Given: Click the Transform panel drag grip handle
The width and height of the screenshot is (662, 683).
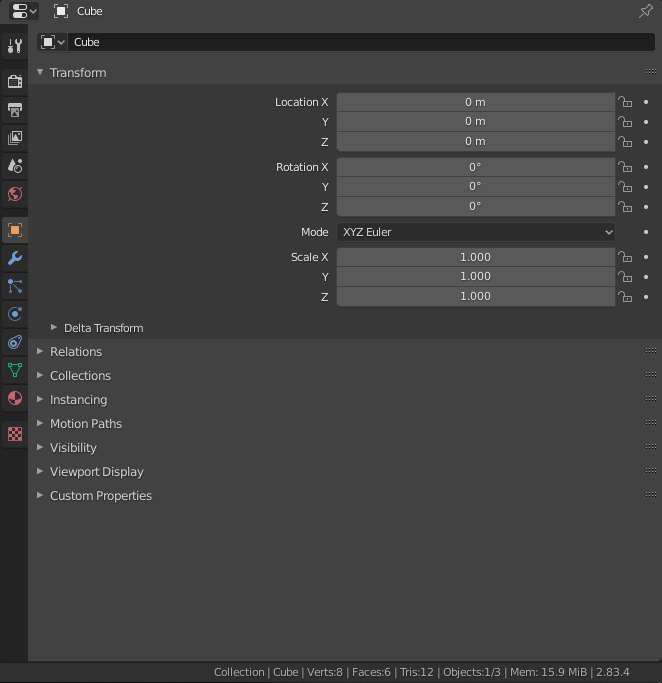Looking at the screenshot, I should (651, 71).
